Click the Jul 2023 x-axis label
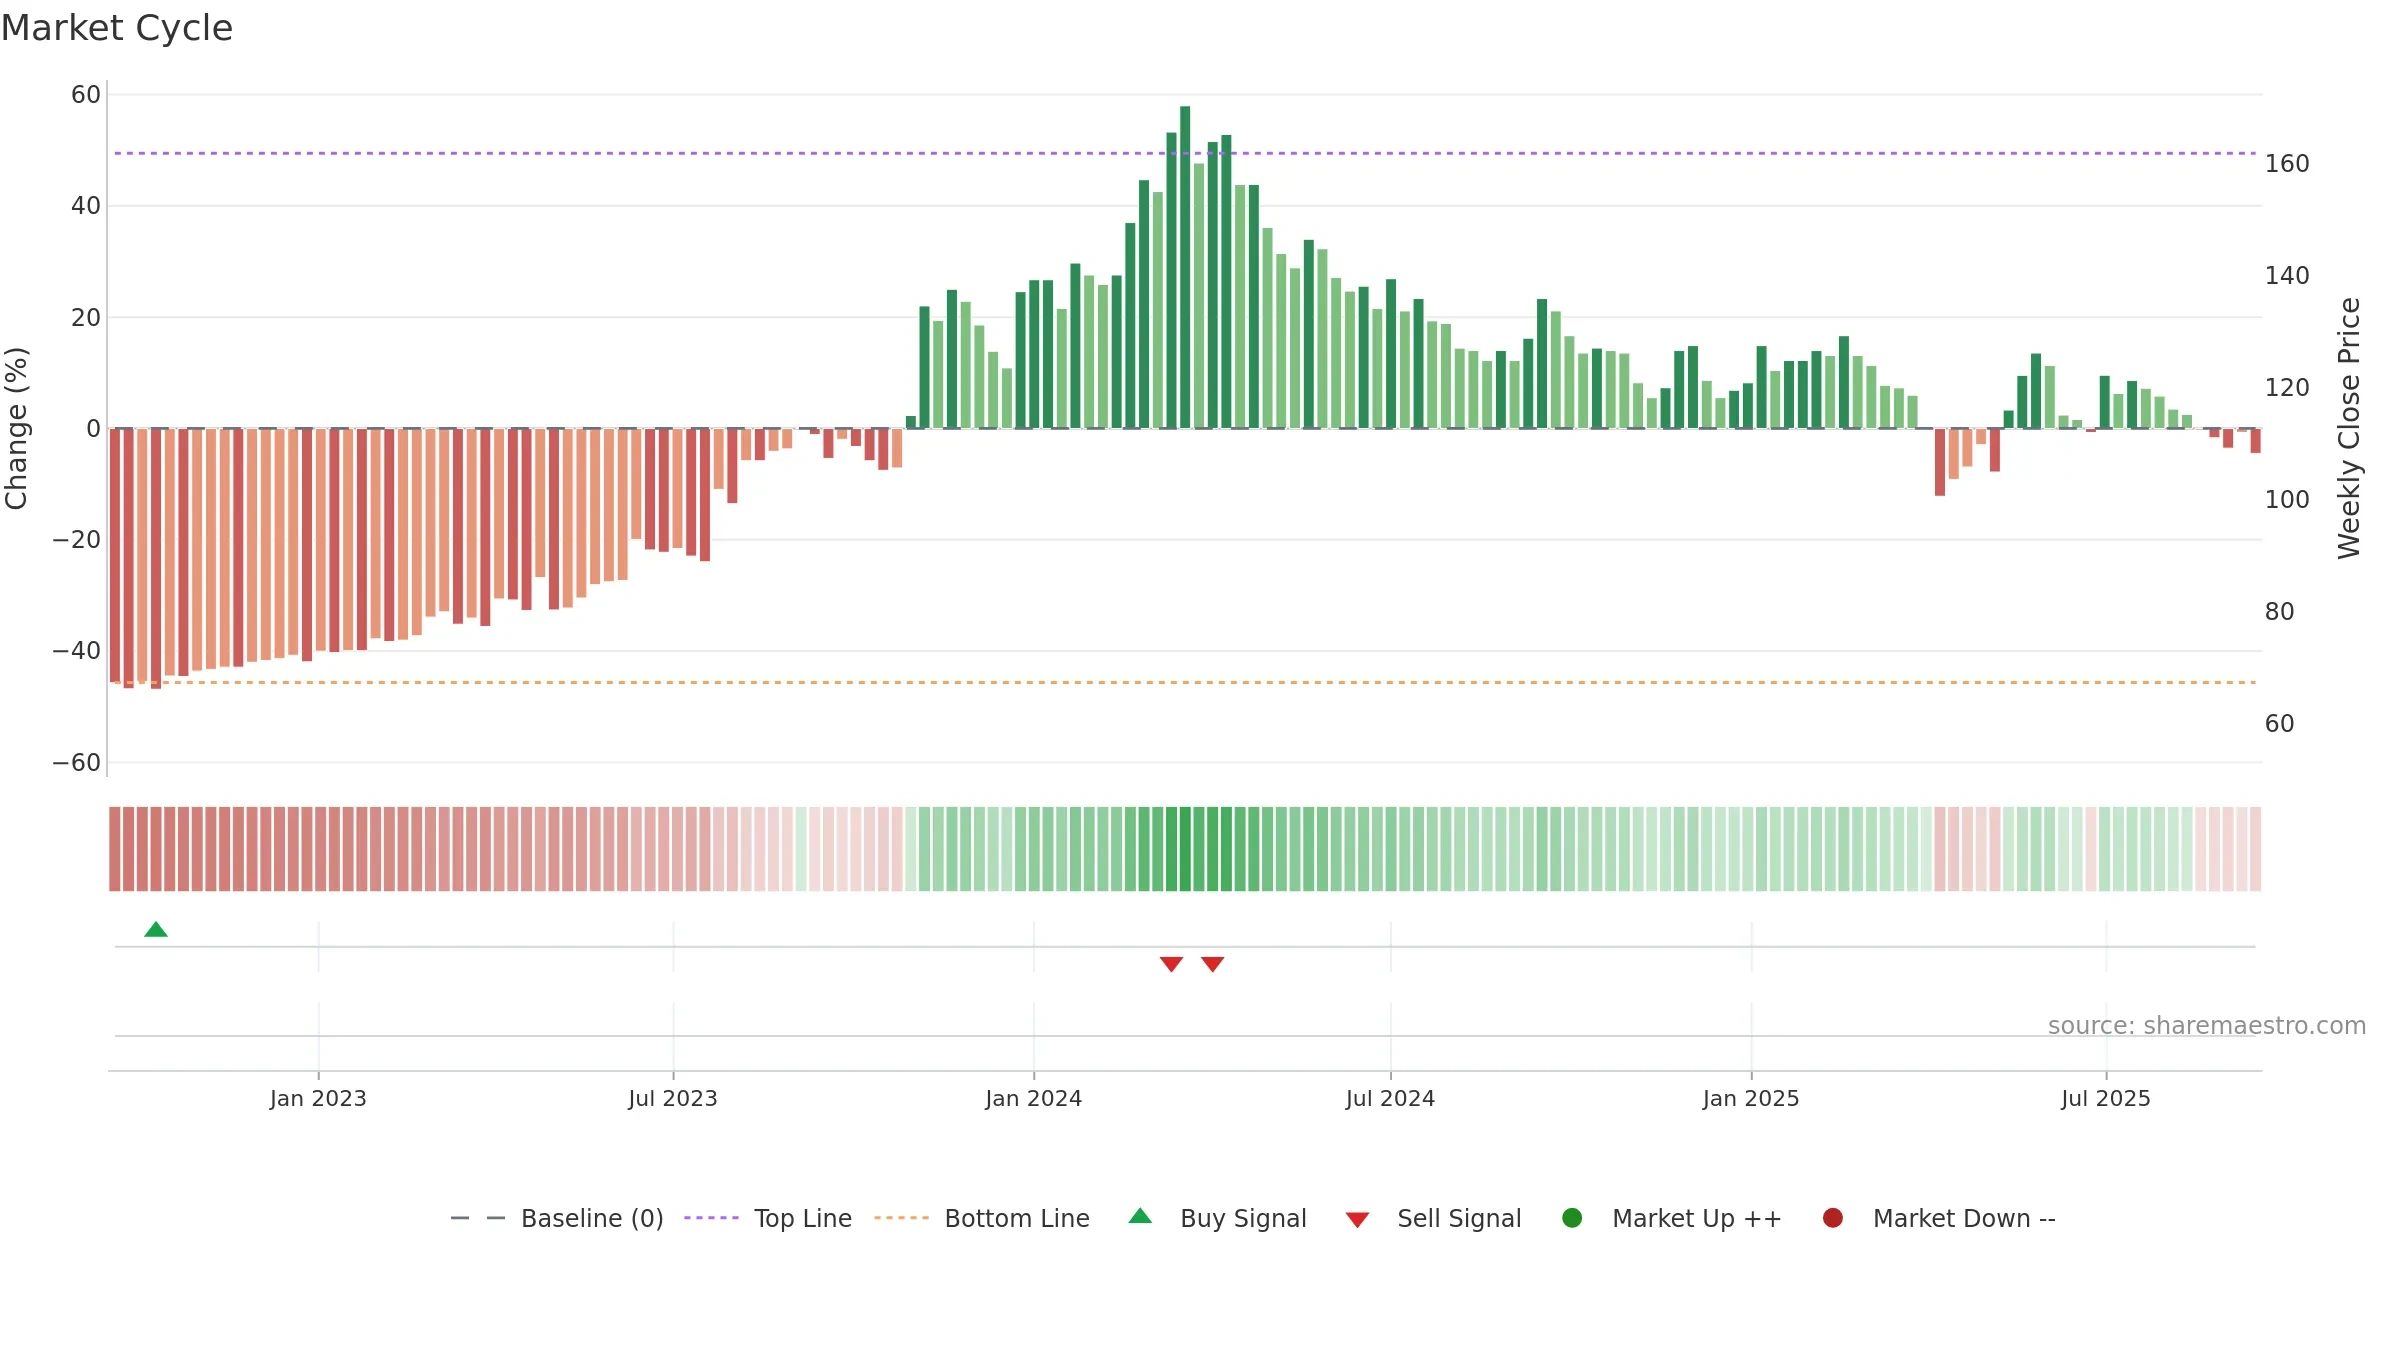This screenshot has height=1350, width=2400. pos(673,1099)
